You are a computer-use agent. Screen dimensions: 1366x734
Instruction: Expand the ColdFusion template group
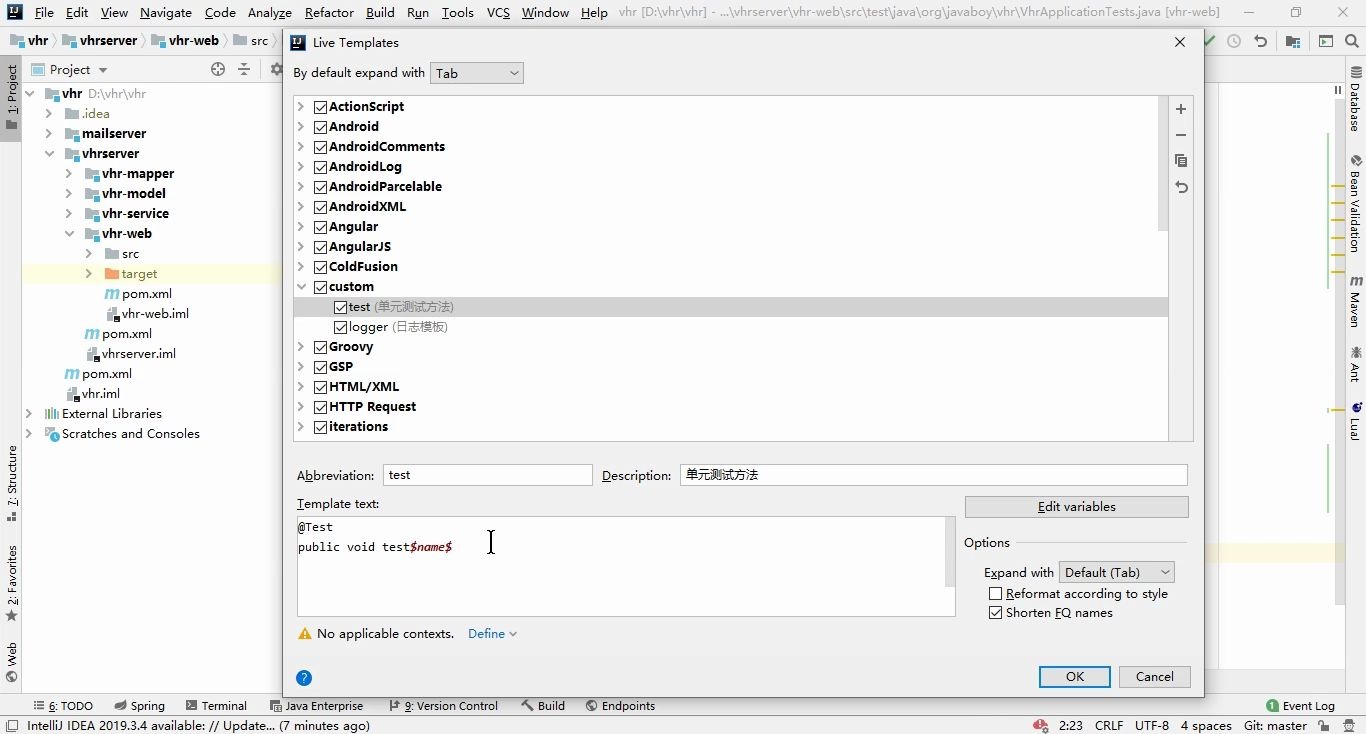pos(301,267)
